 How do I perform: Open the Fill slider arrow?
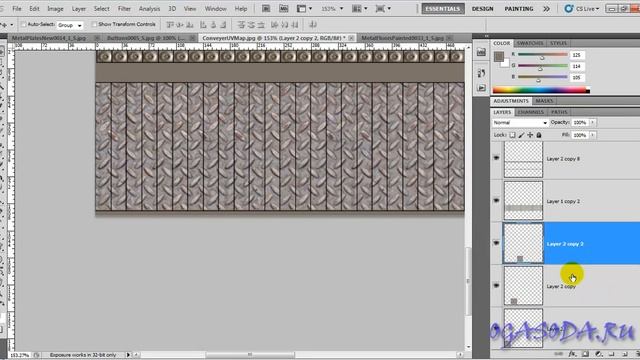[593, 135]
